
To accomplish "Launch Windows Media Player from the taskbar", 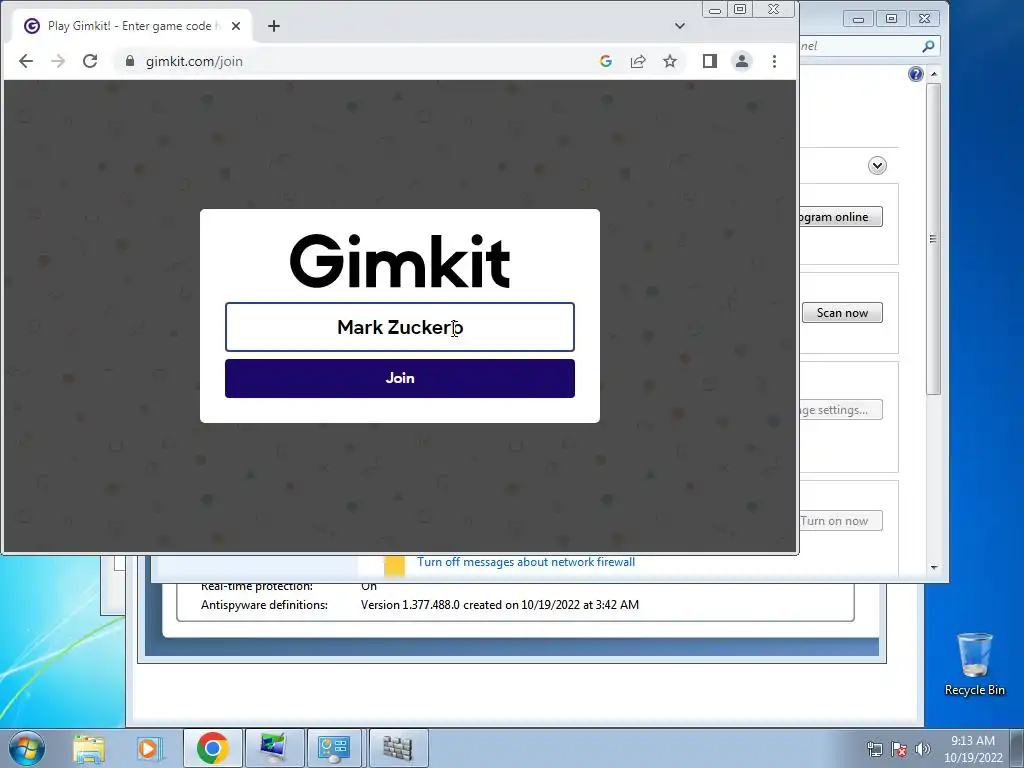I will coord(150,748).
